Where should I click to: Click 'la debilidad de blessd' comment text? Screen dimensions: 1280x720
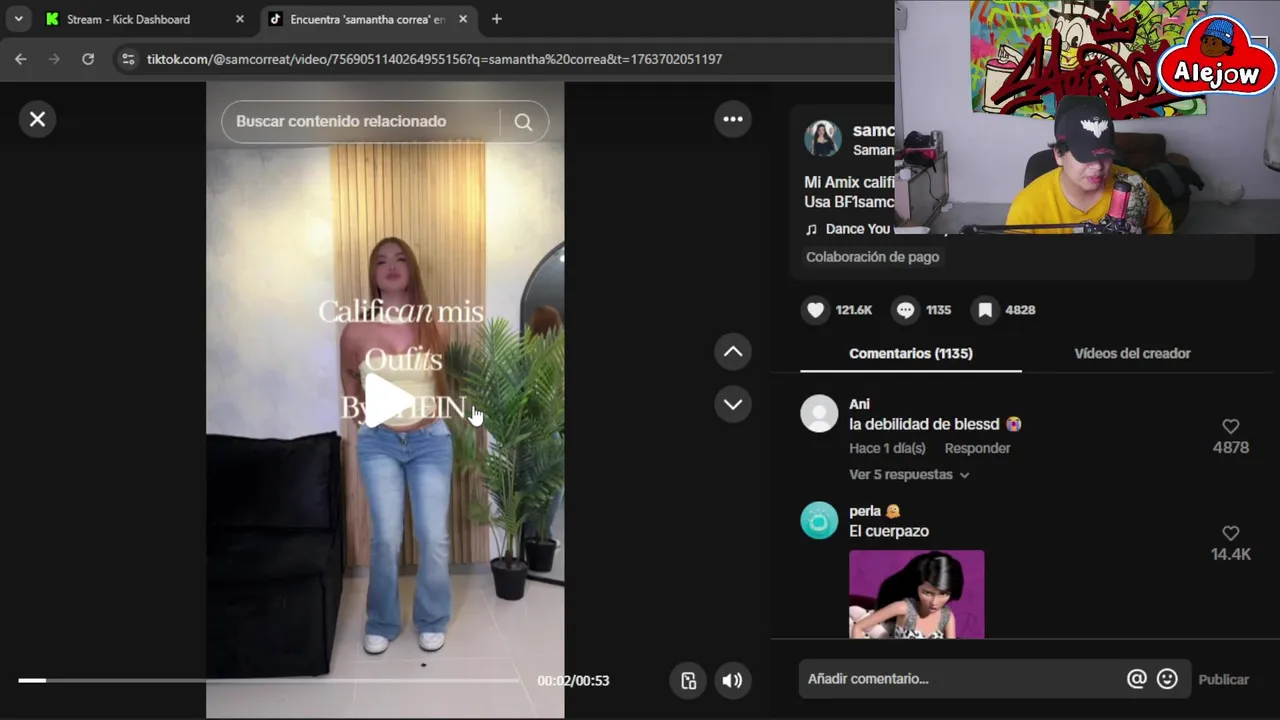[x=924, y=424]
